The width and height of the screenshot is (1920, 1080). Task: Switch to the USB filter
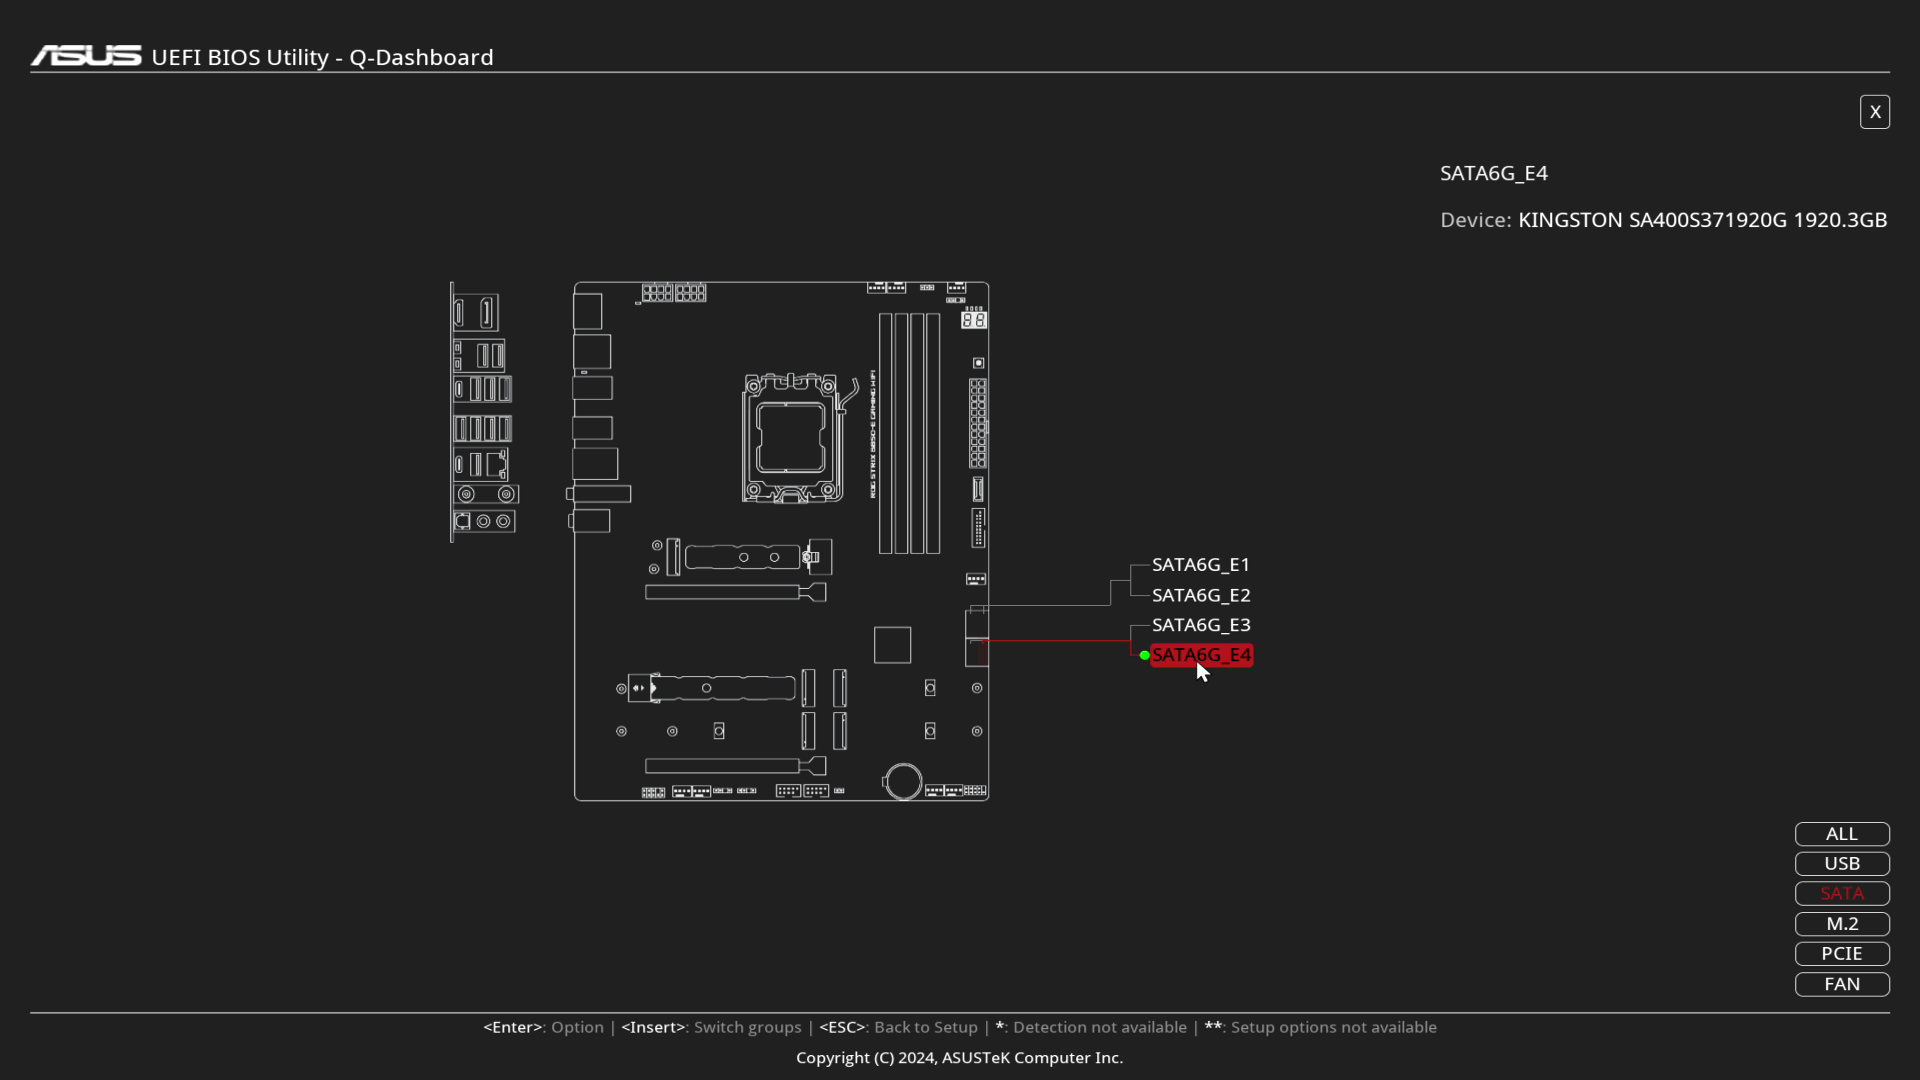tap(1841, 864)
